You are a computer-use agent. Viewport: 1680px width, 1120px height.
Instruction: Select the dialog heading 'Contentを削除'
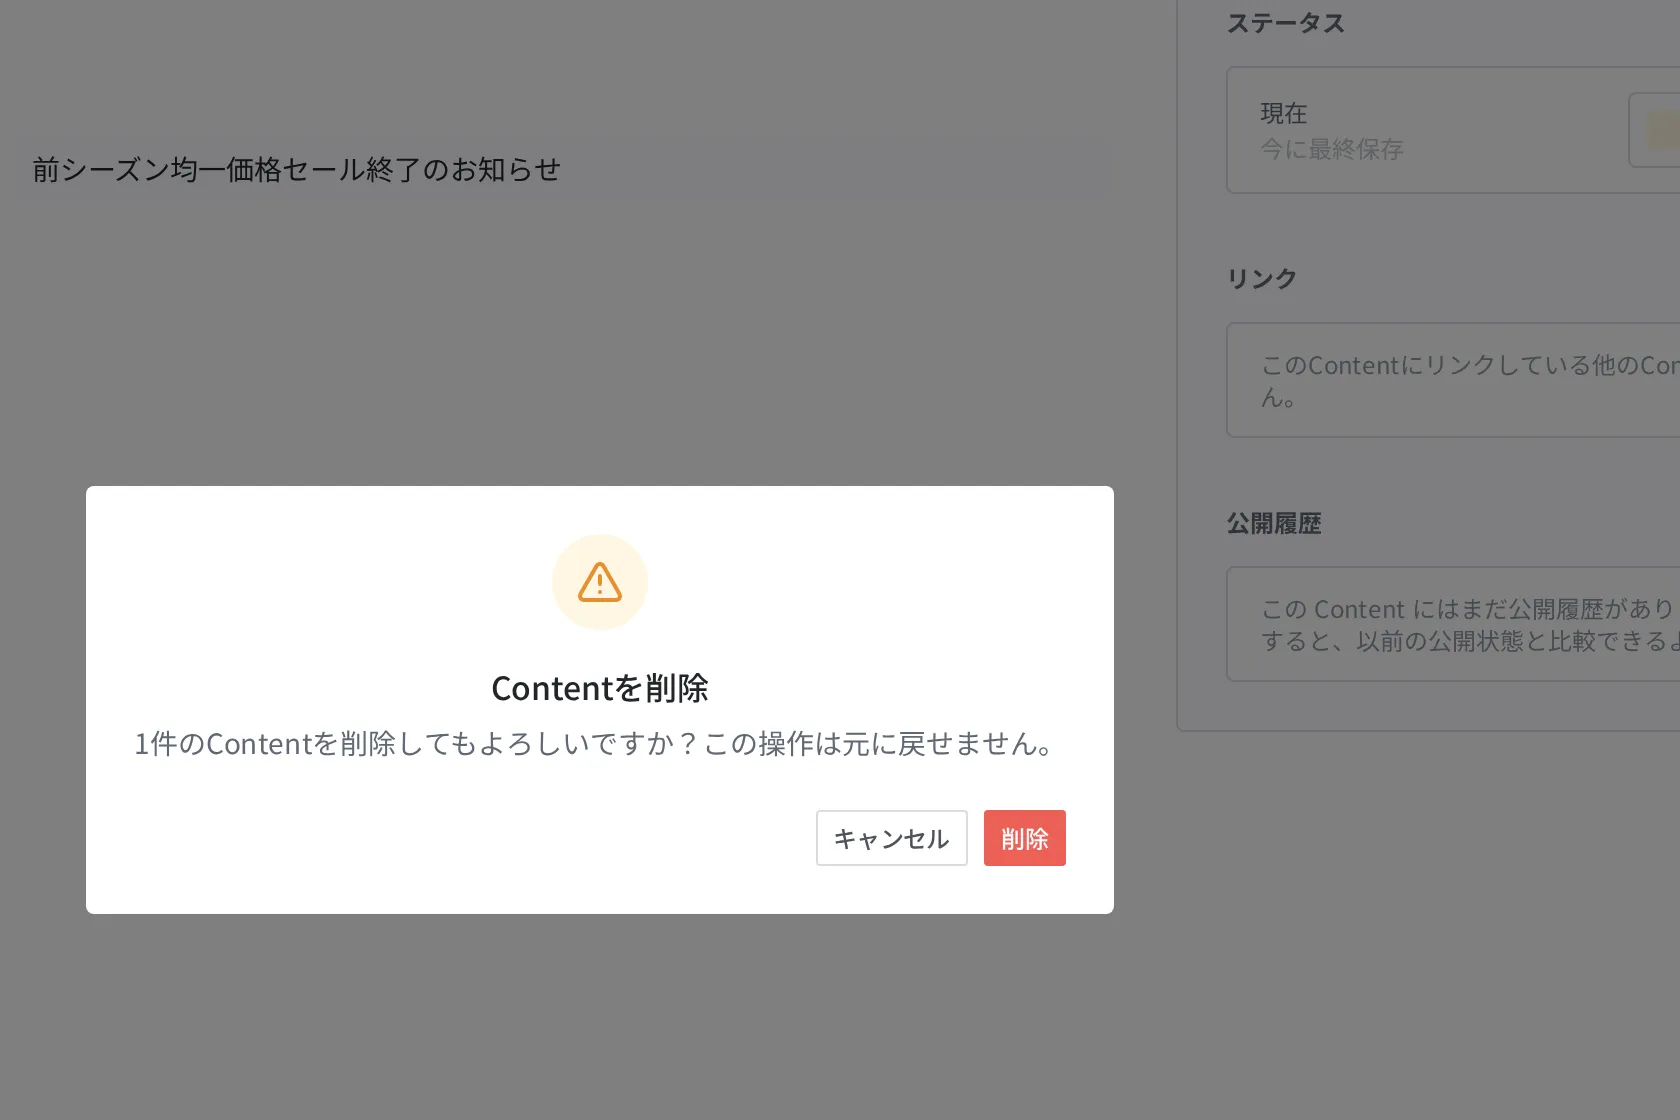tap(600, 688)
